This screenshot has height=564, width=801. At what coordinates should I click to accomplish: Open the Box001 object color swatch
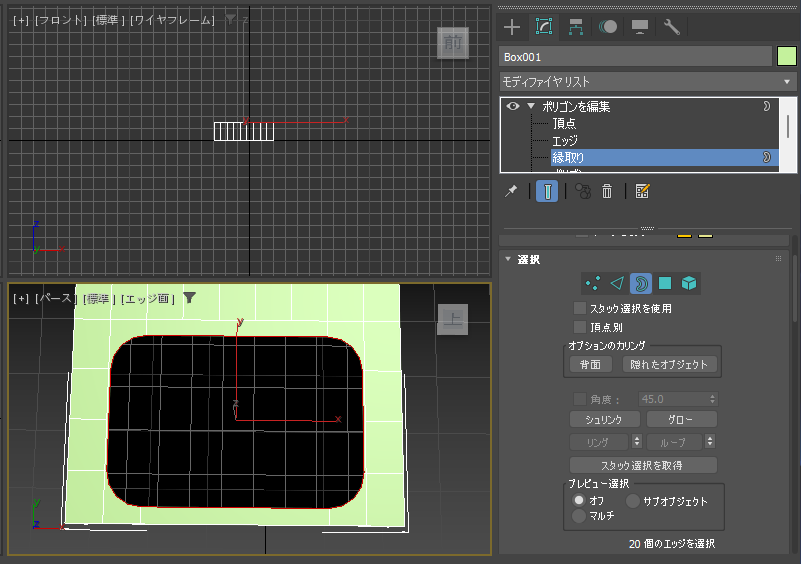click(787, 57)
